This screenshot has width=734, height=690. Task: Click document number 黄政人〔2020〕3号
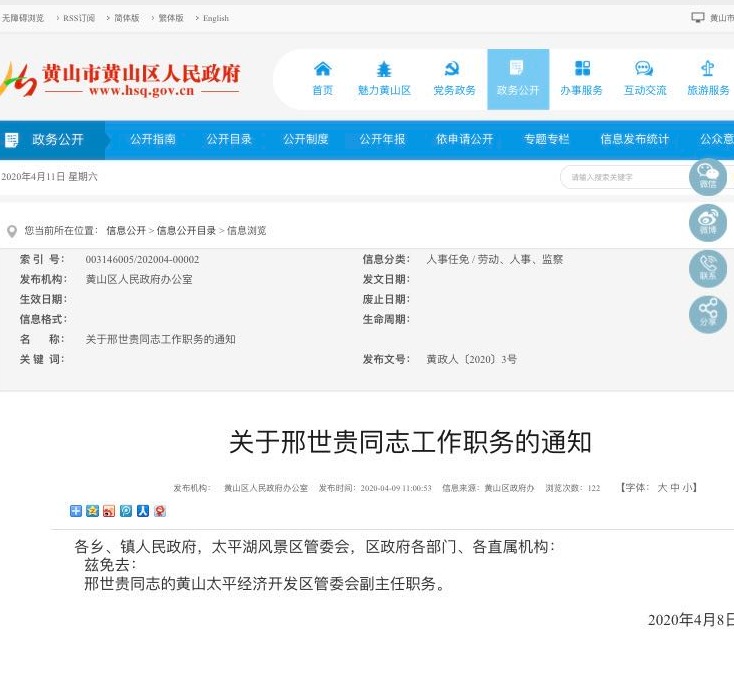(x=471, y=360)
